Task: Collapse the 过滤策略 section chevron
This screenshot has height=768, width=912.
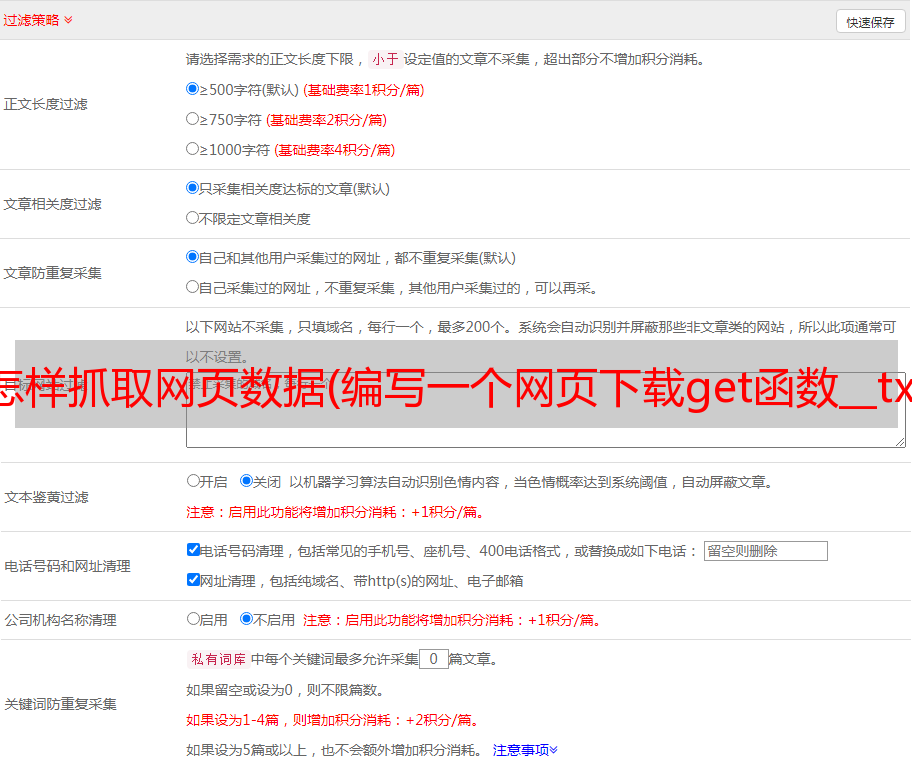Action: click(68, 20)
